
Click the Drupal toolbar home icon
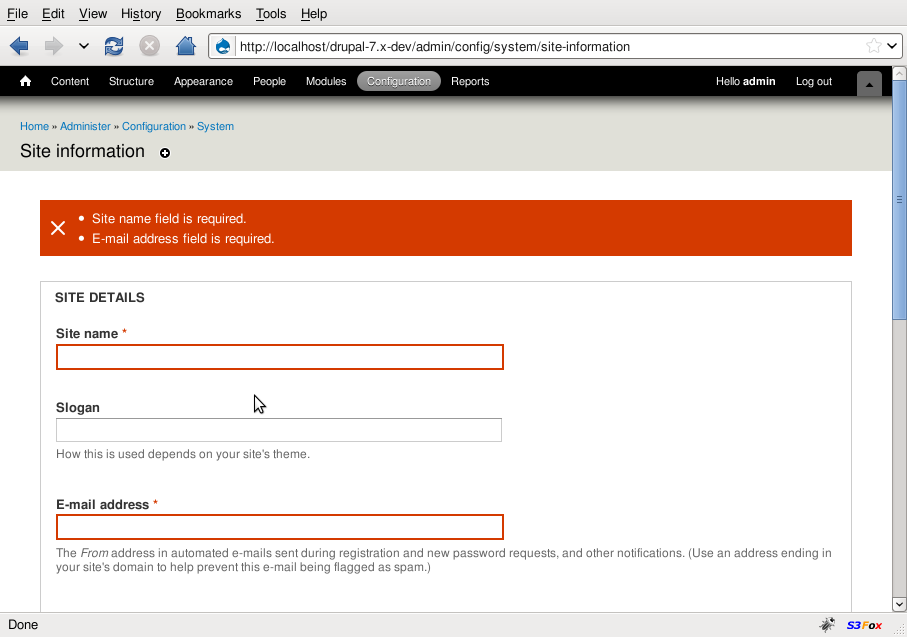click(25, 81)
